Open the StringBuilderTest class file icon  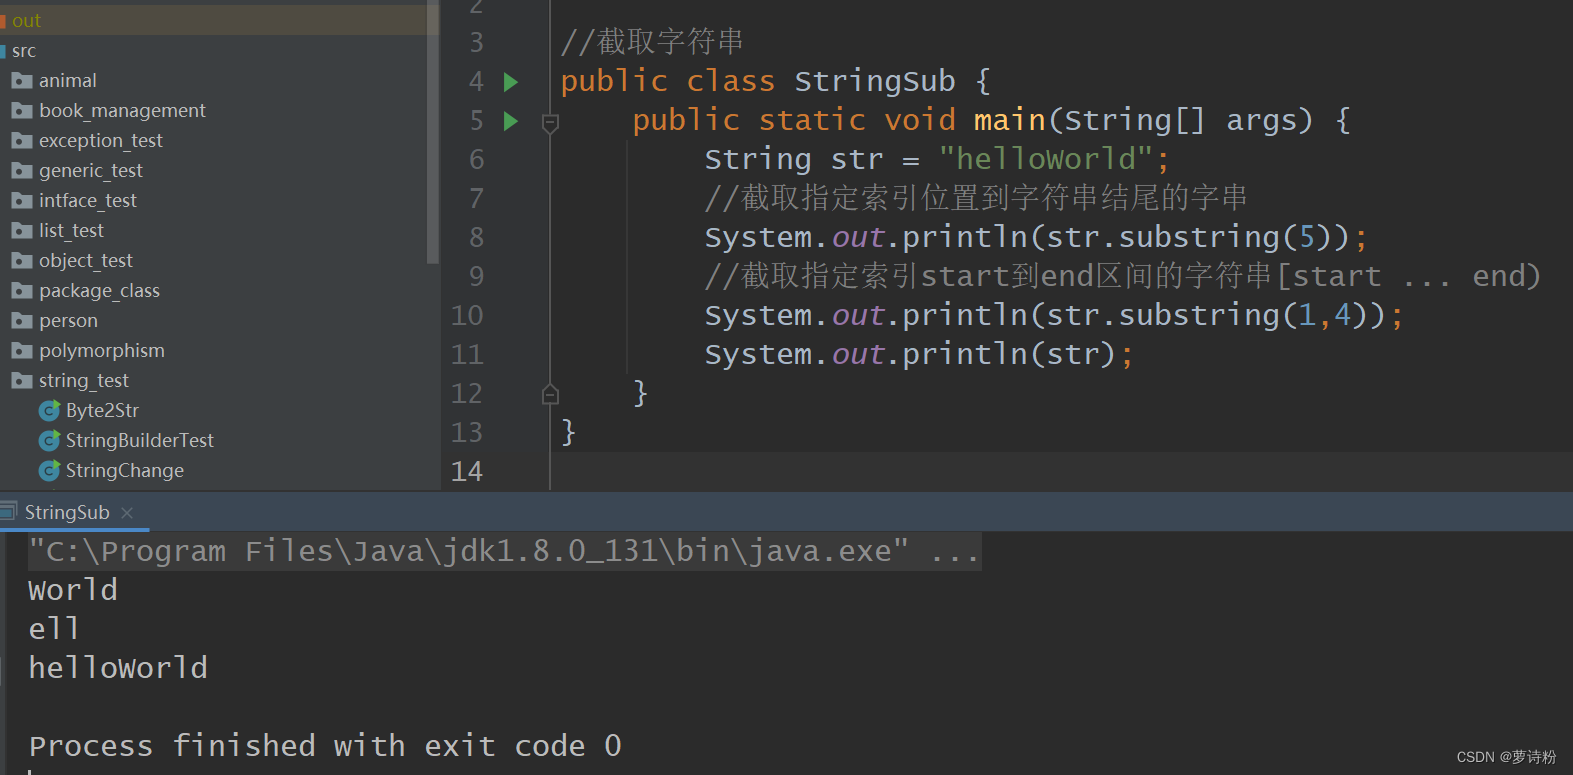49,440
